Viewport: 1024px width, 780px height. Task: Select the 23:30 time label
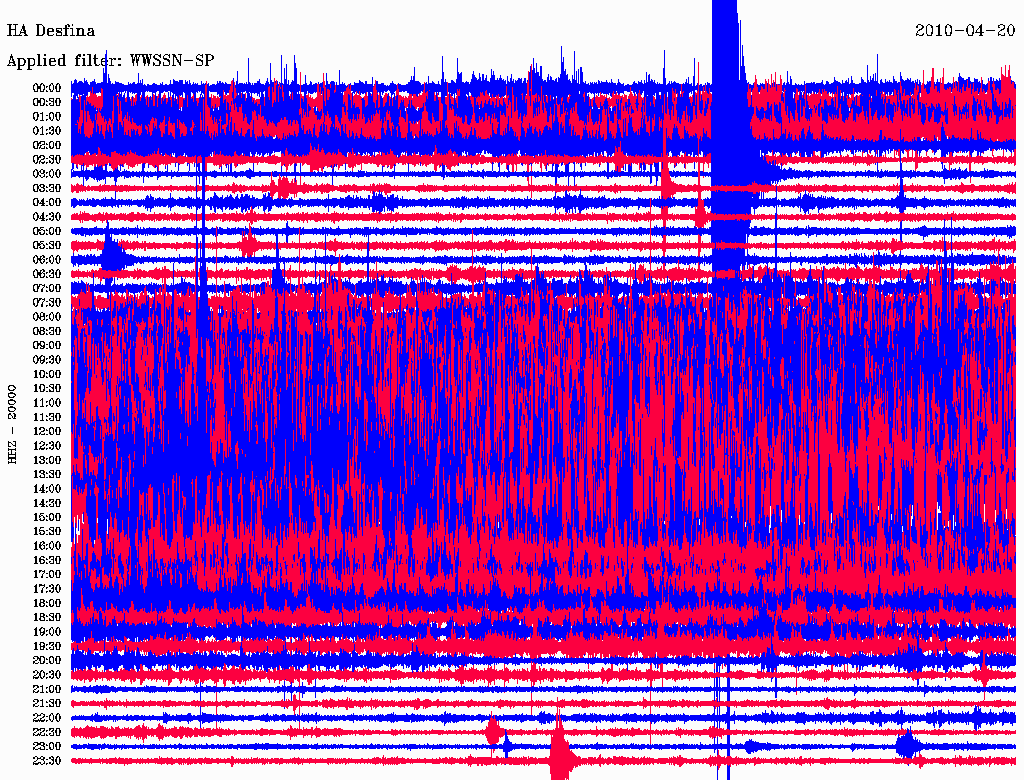point(46,761)
